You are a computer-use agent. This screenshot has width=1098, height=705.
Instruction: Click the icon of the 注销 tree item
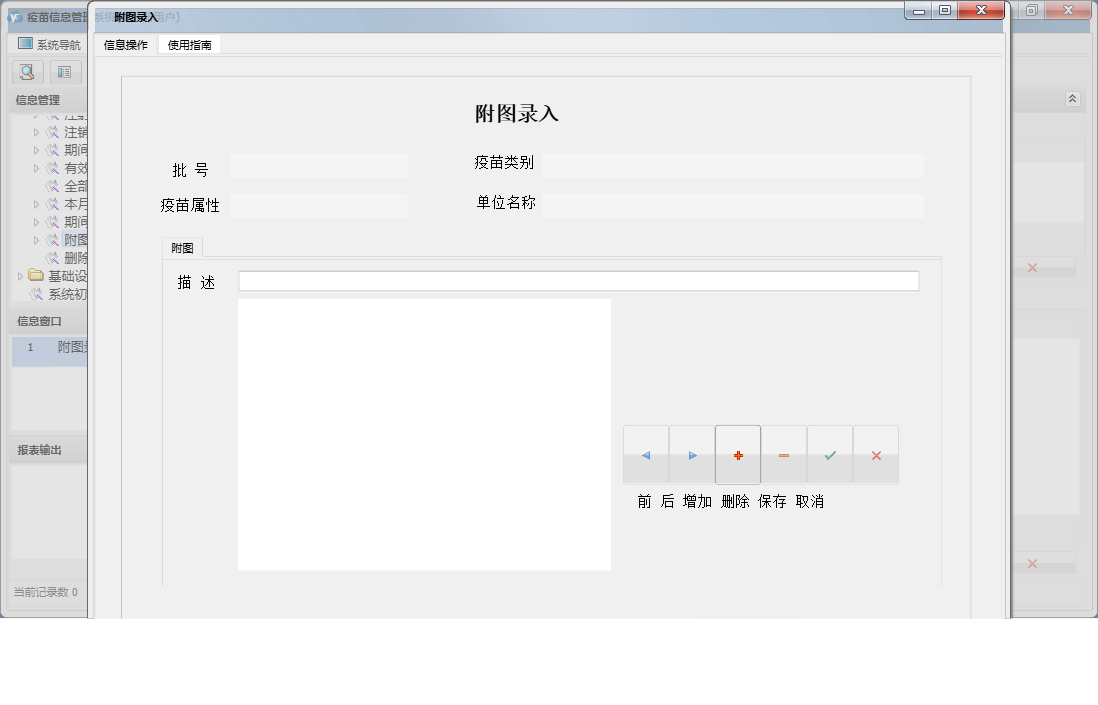(53, 132)
